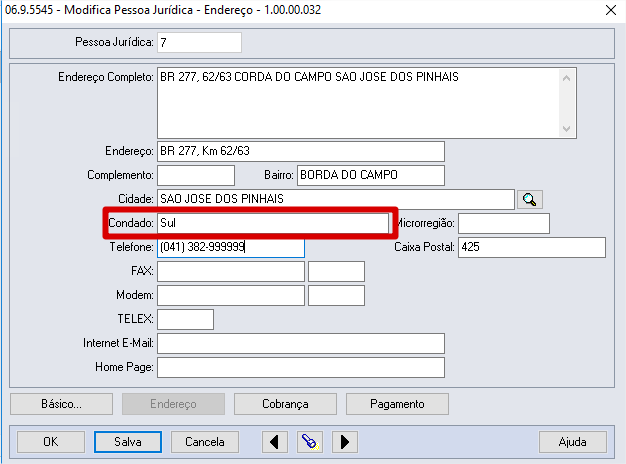Screen dimensions: 626x464
Task: Edit the Endereço field with BR 277
Action: pos(301,151)
